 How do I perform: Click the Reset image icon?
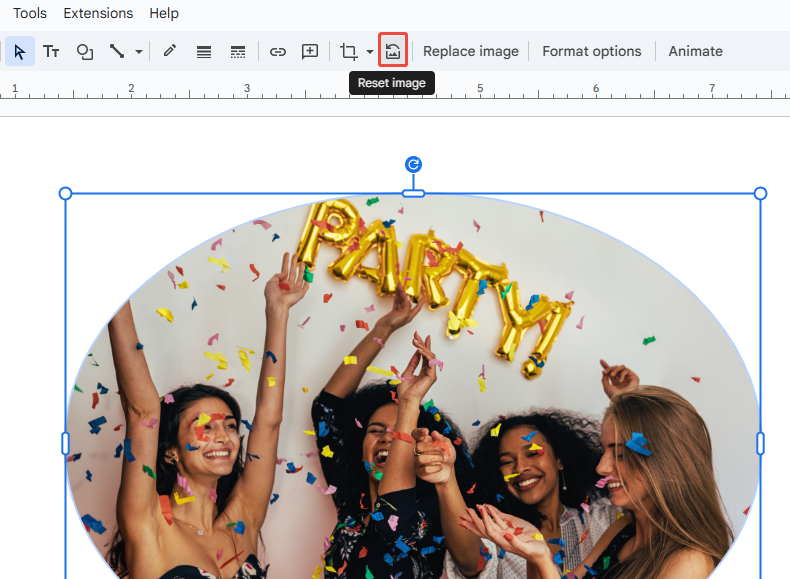[x=393, y=51]
